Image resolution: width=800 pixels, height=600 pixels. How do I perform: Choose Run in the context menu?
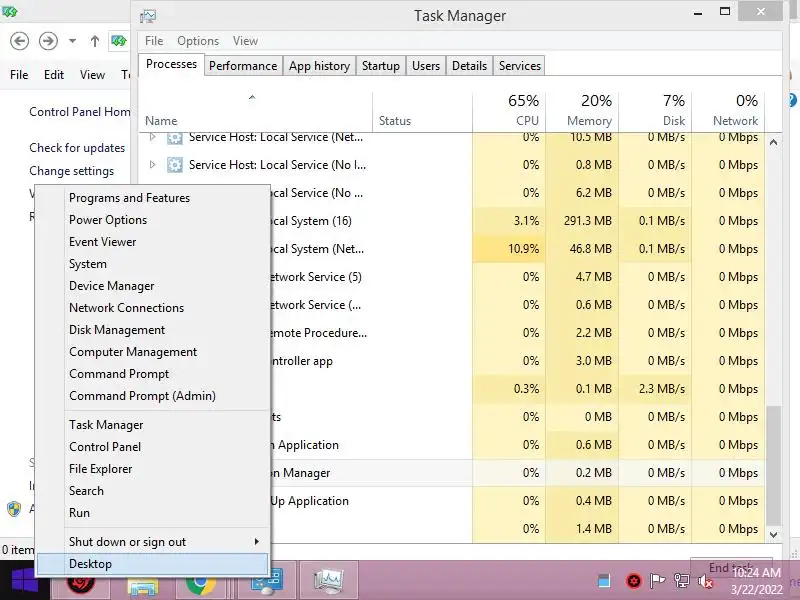click(x=80, y=512)
